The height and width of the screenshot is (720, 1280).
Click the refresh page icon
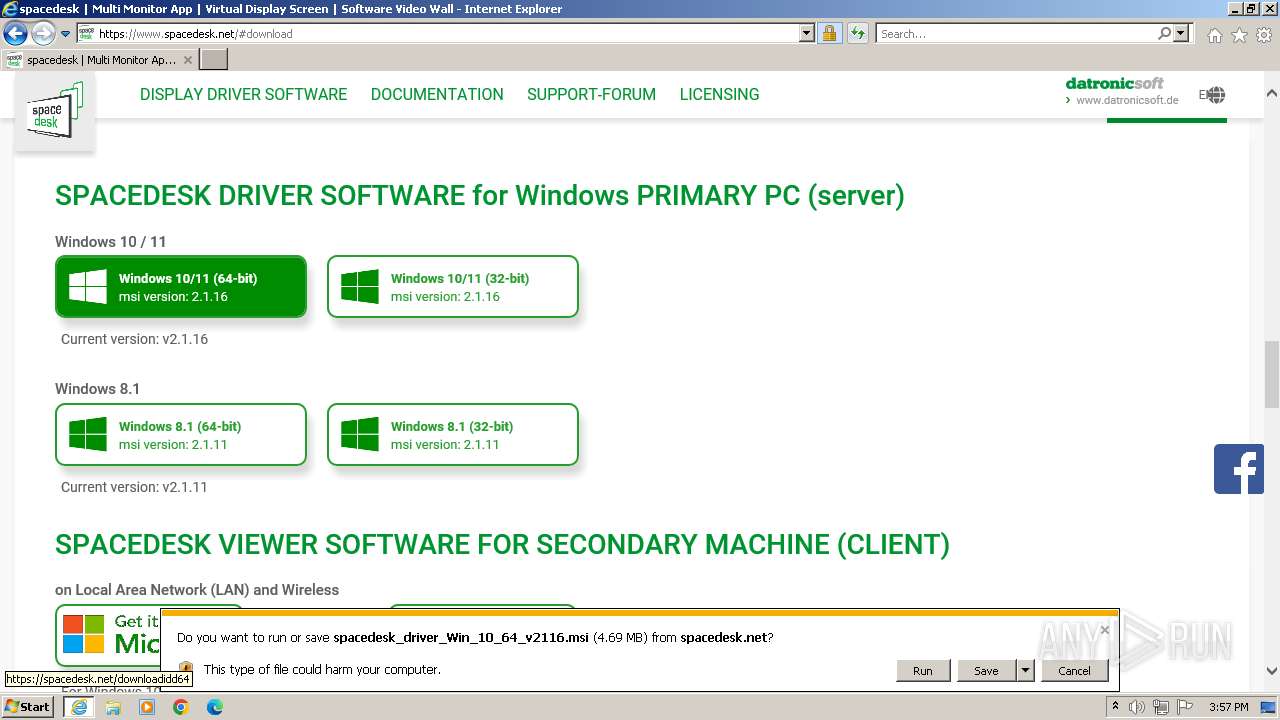click(x=857, y=33)
